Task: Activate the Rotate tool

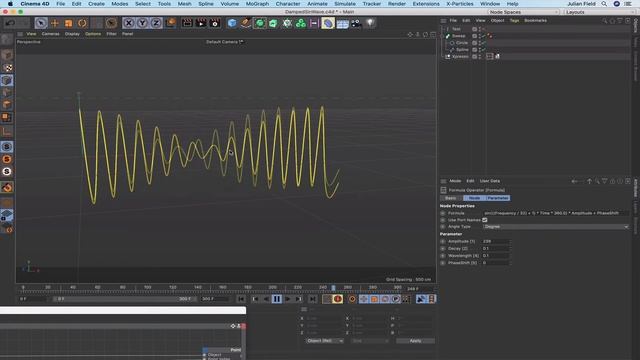Action: 82,23
